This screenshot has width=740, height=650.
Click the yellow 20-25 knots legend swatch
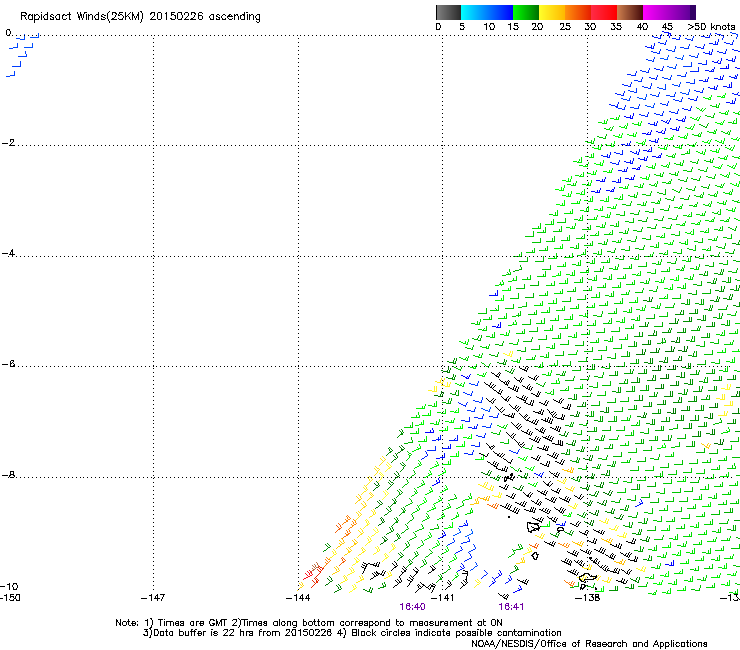coord(552,12)
